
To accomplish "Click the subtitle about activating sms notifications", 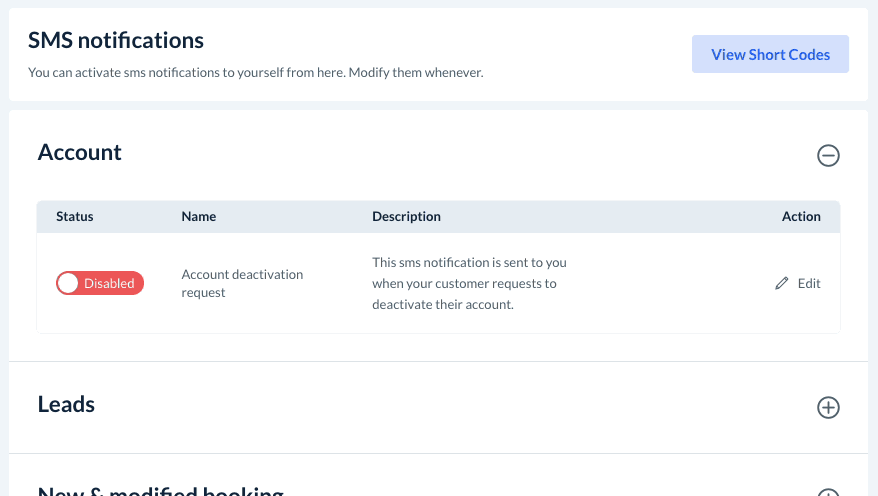I will [x=255, y=73].
